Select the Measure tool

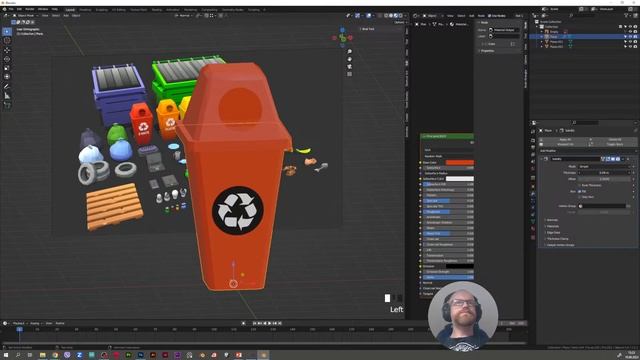(x=7, y=96)
